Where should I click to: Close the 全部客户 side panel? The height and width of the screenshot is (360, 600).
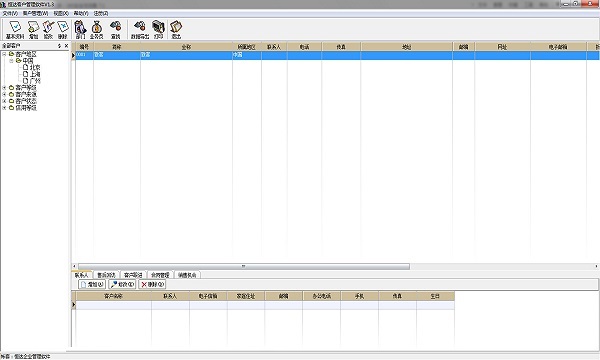coord(66,46)
